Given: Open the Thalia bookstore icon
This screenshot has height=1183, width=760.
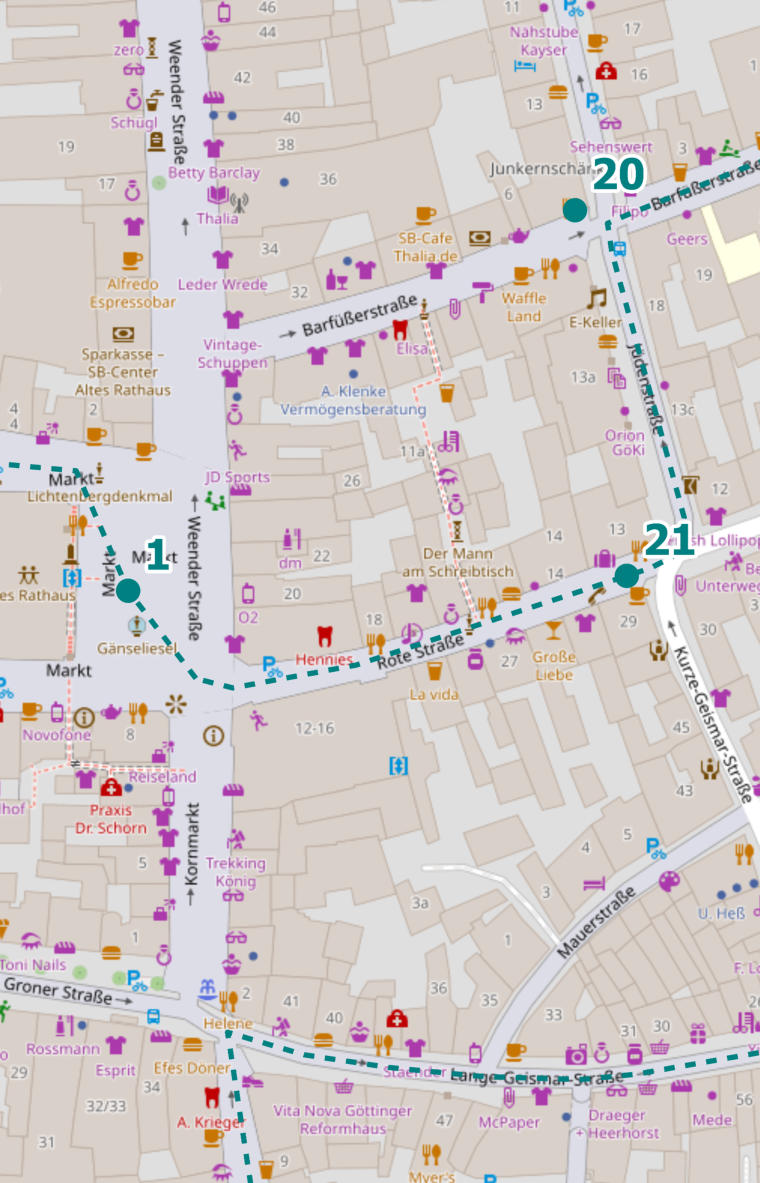Looking at the screenshot, I should coord(219,195).
